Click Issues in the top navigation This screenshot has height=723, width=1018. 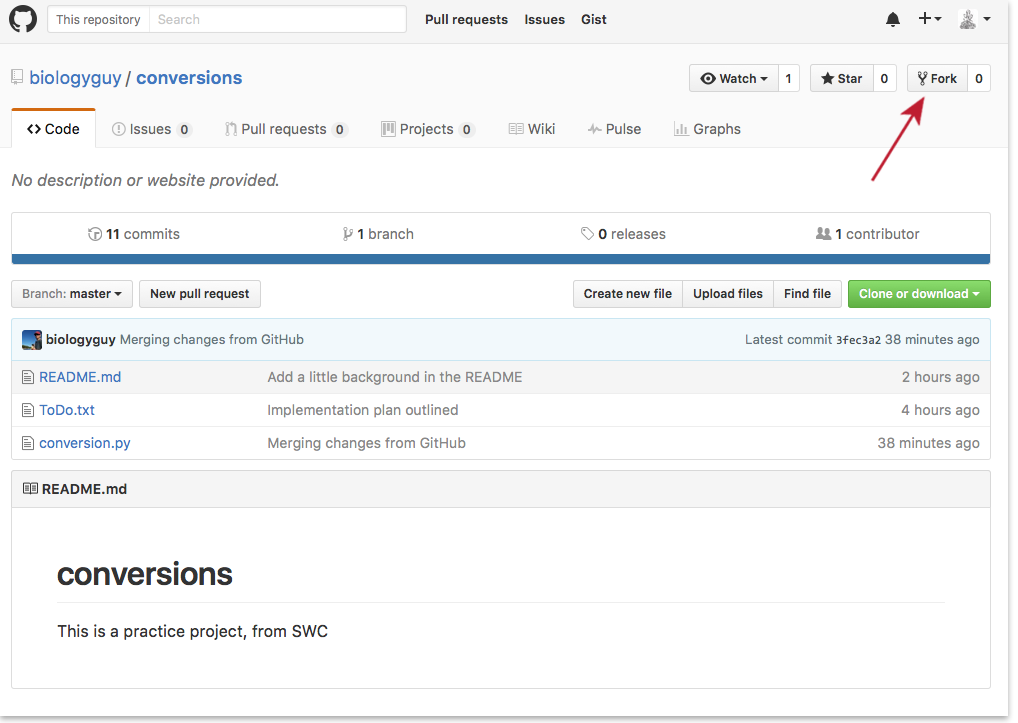click(544, 19)
